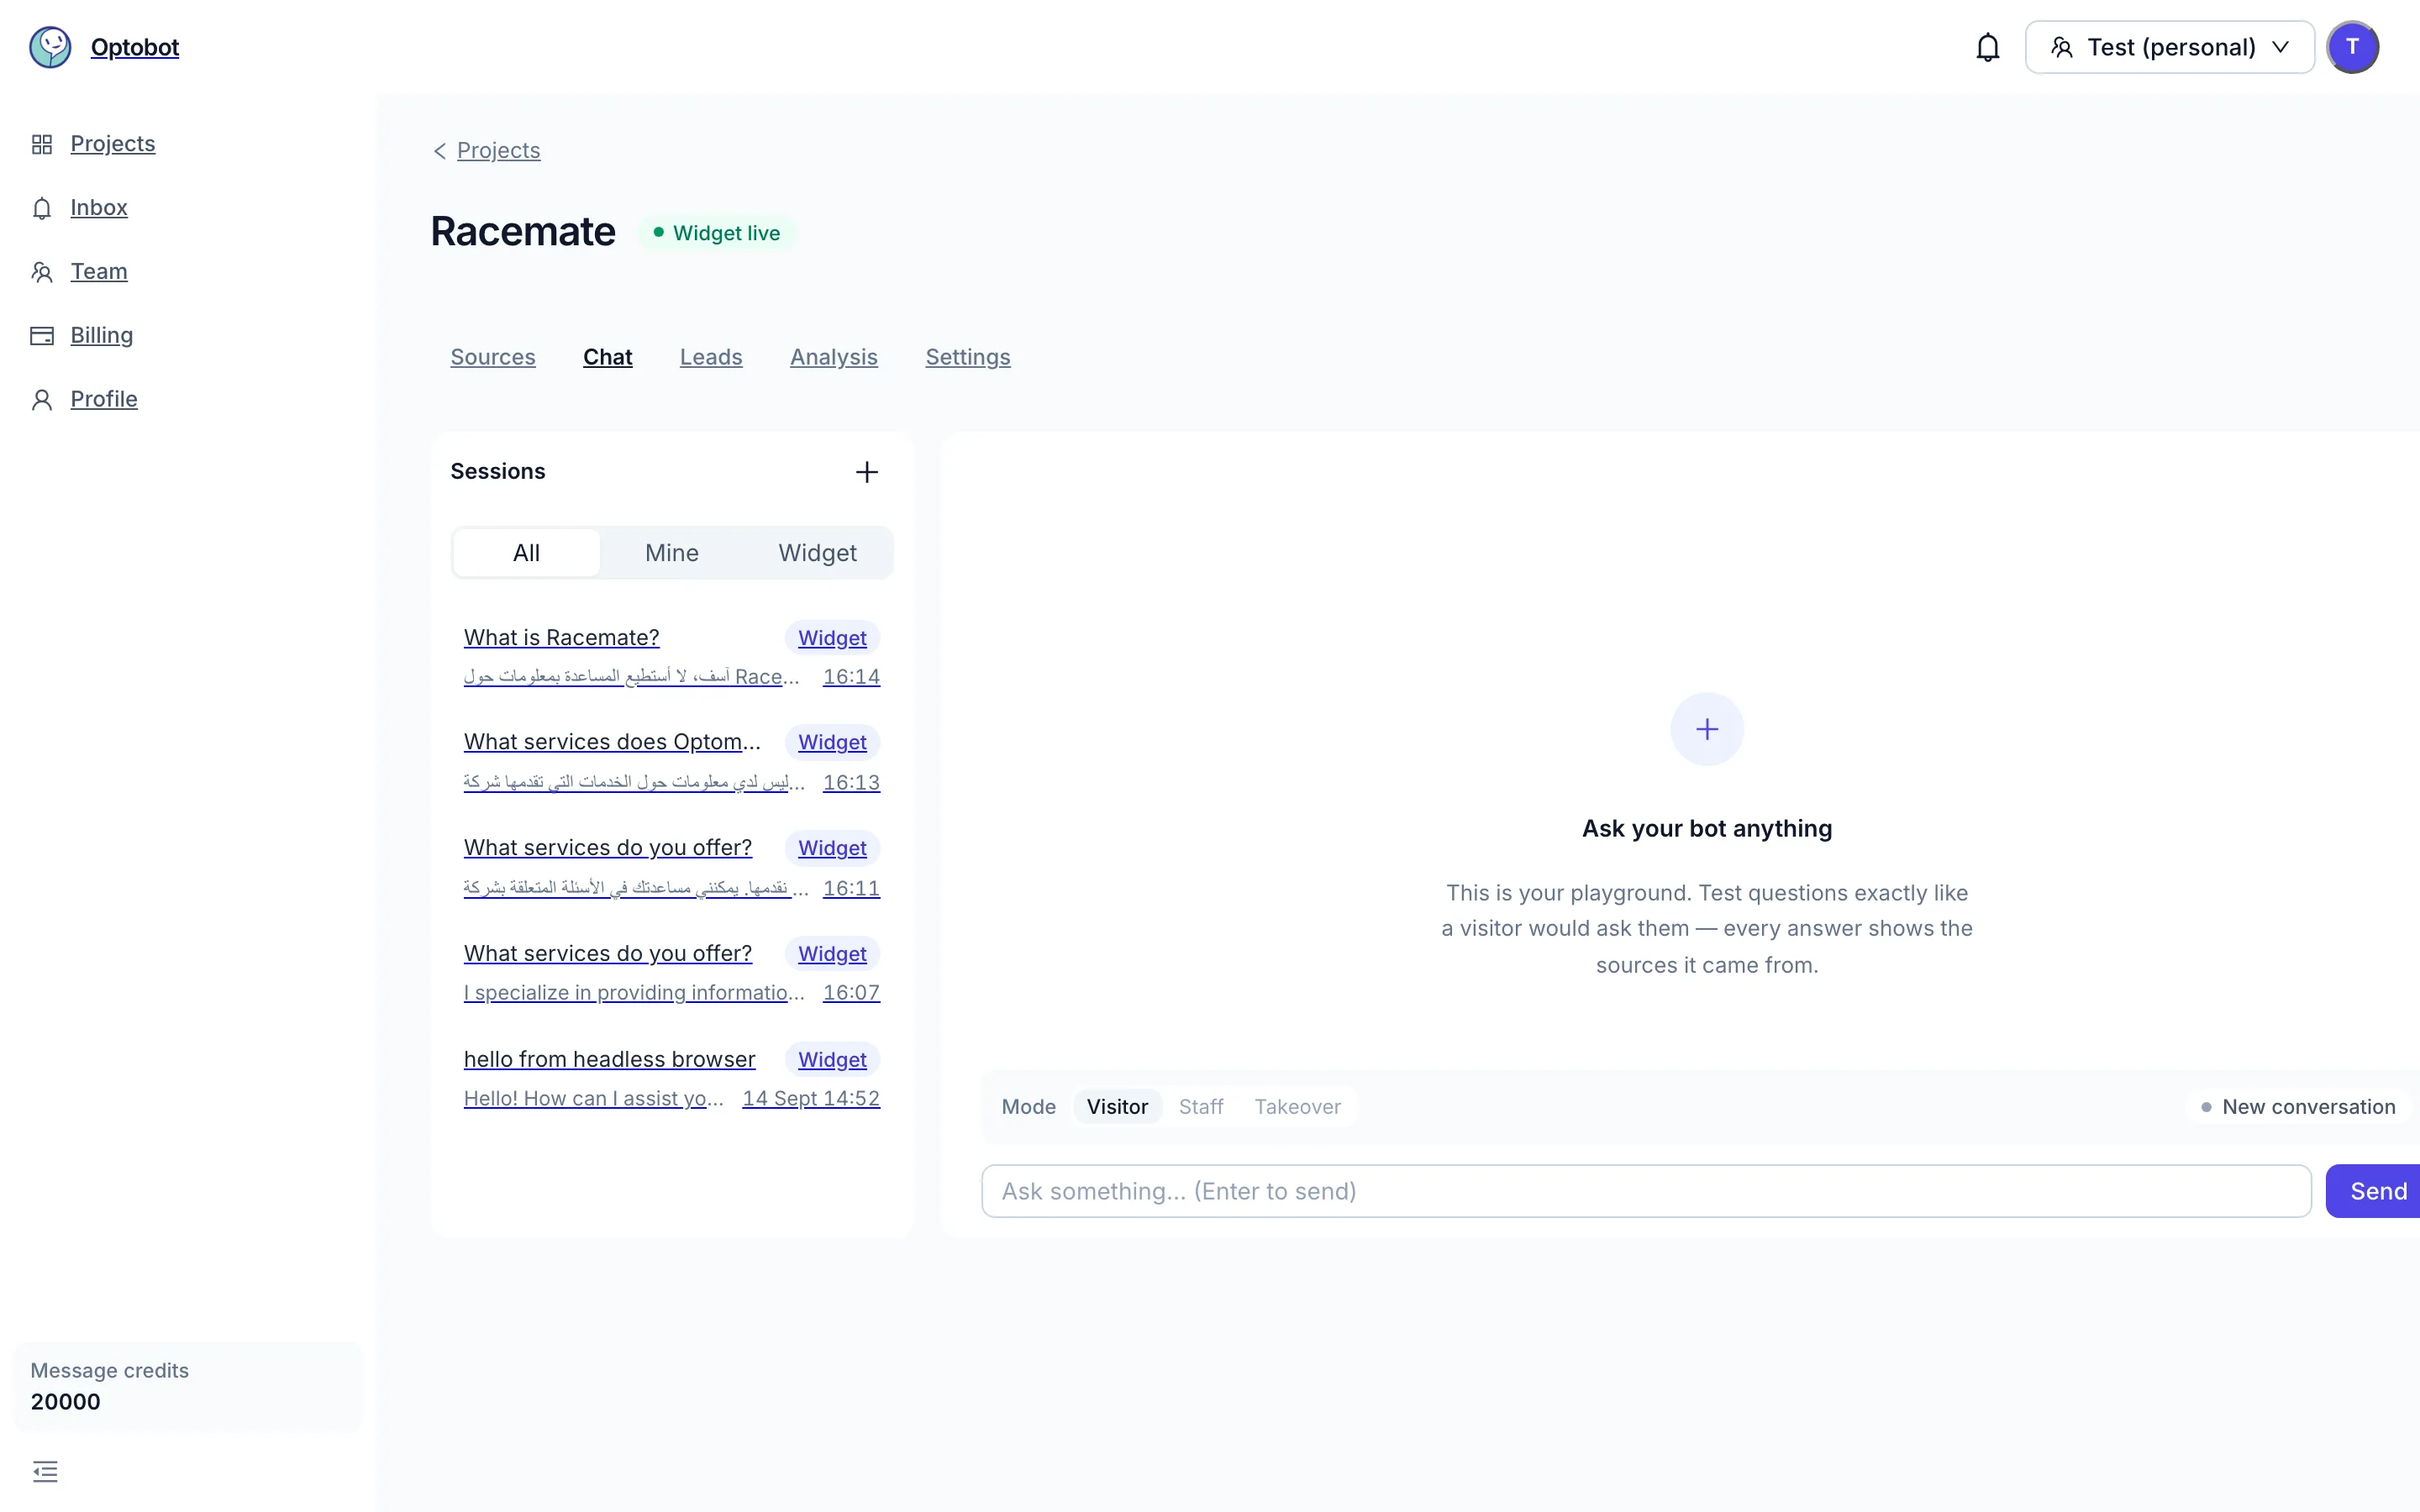Open the Settings tab
This screenshot has width=2420, height=1512.
(968, 357)
